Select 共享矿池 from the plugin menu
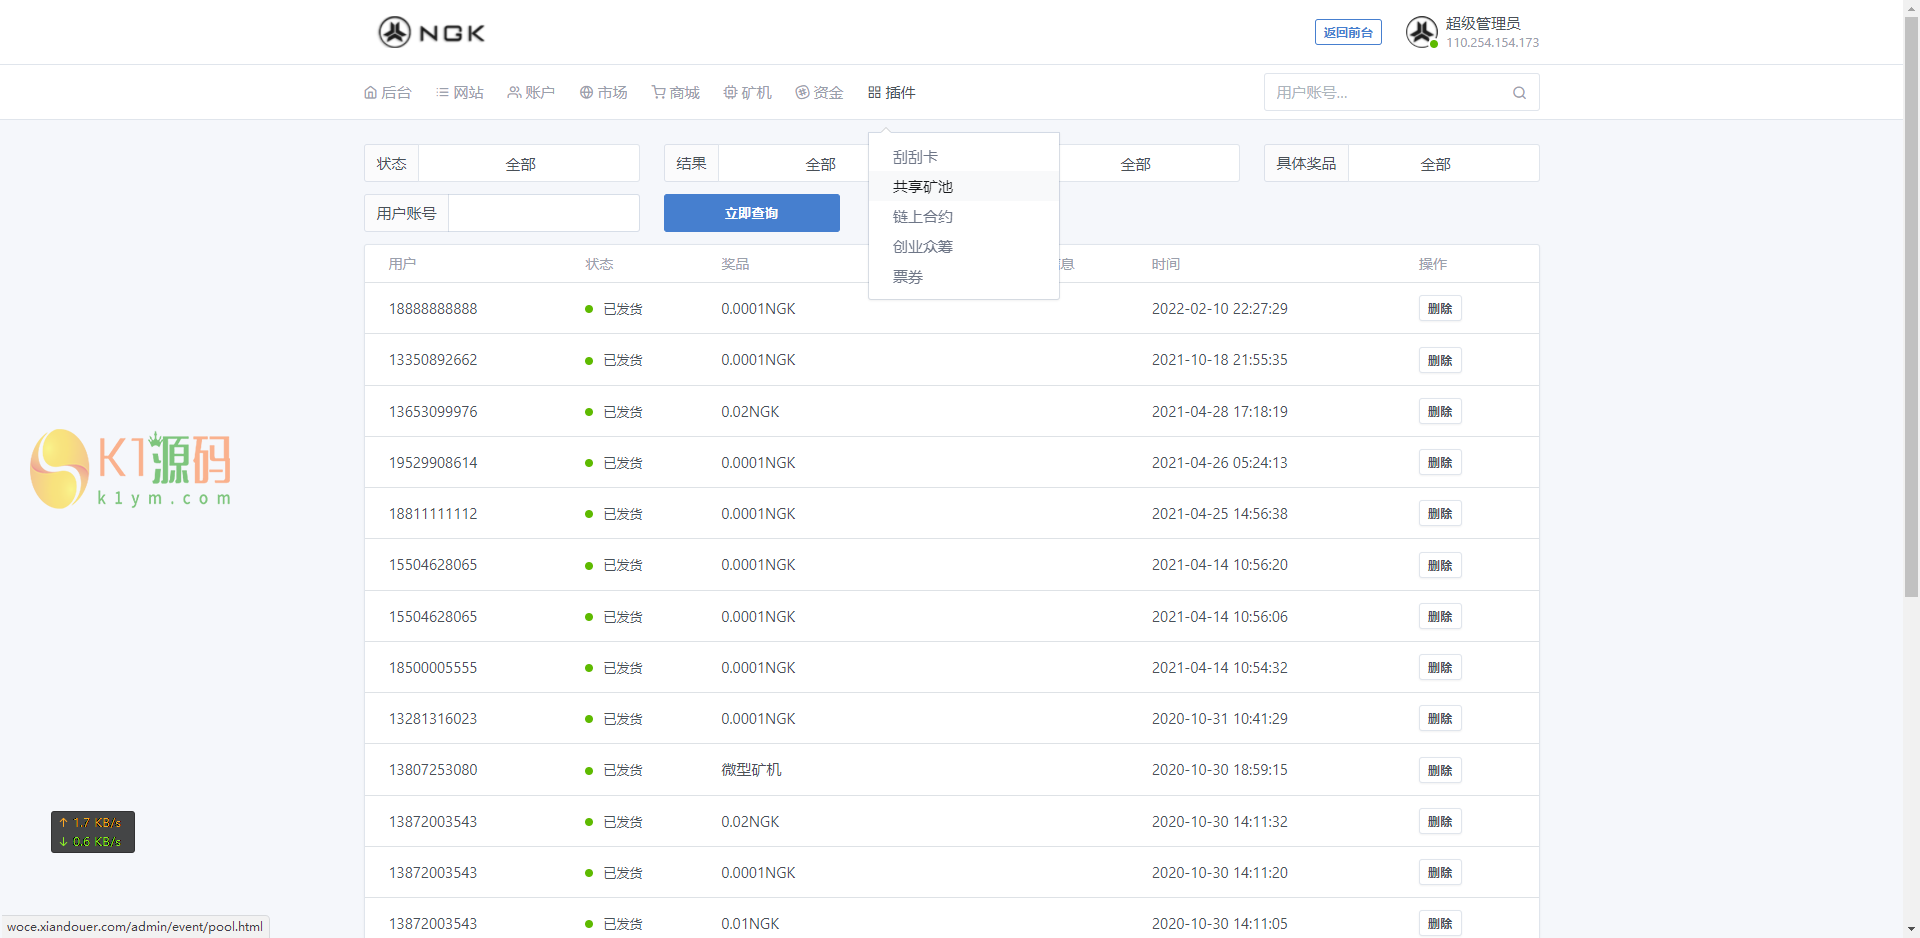The width and height of the screenshot is (1920, 938). (x=923, y=187)
